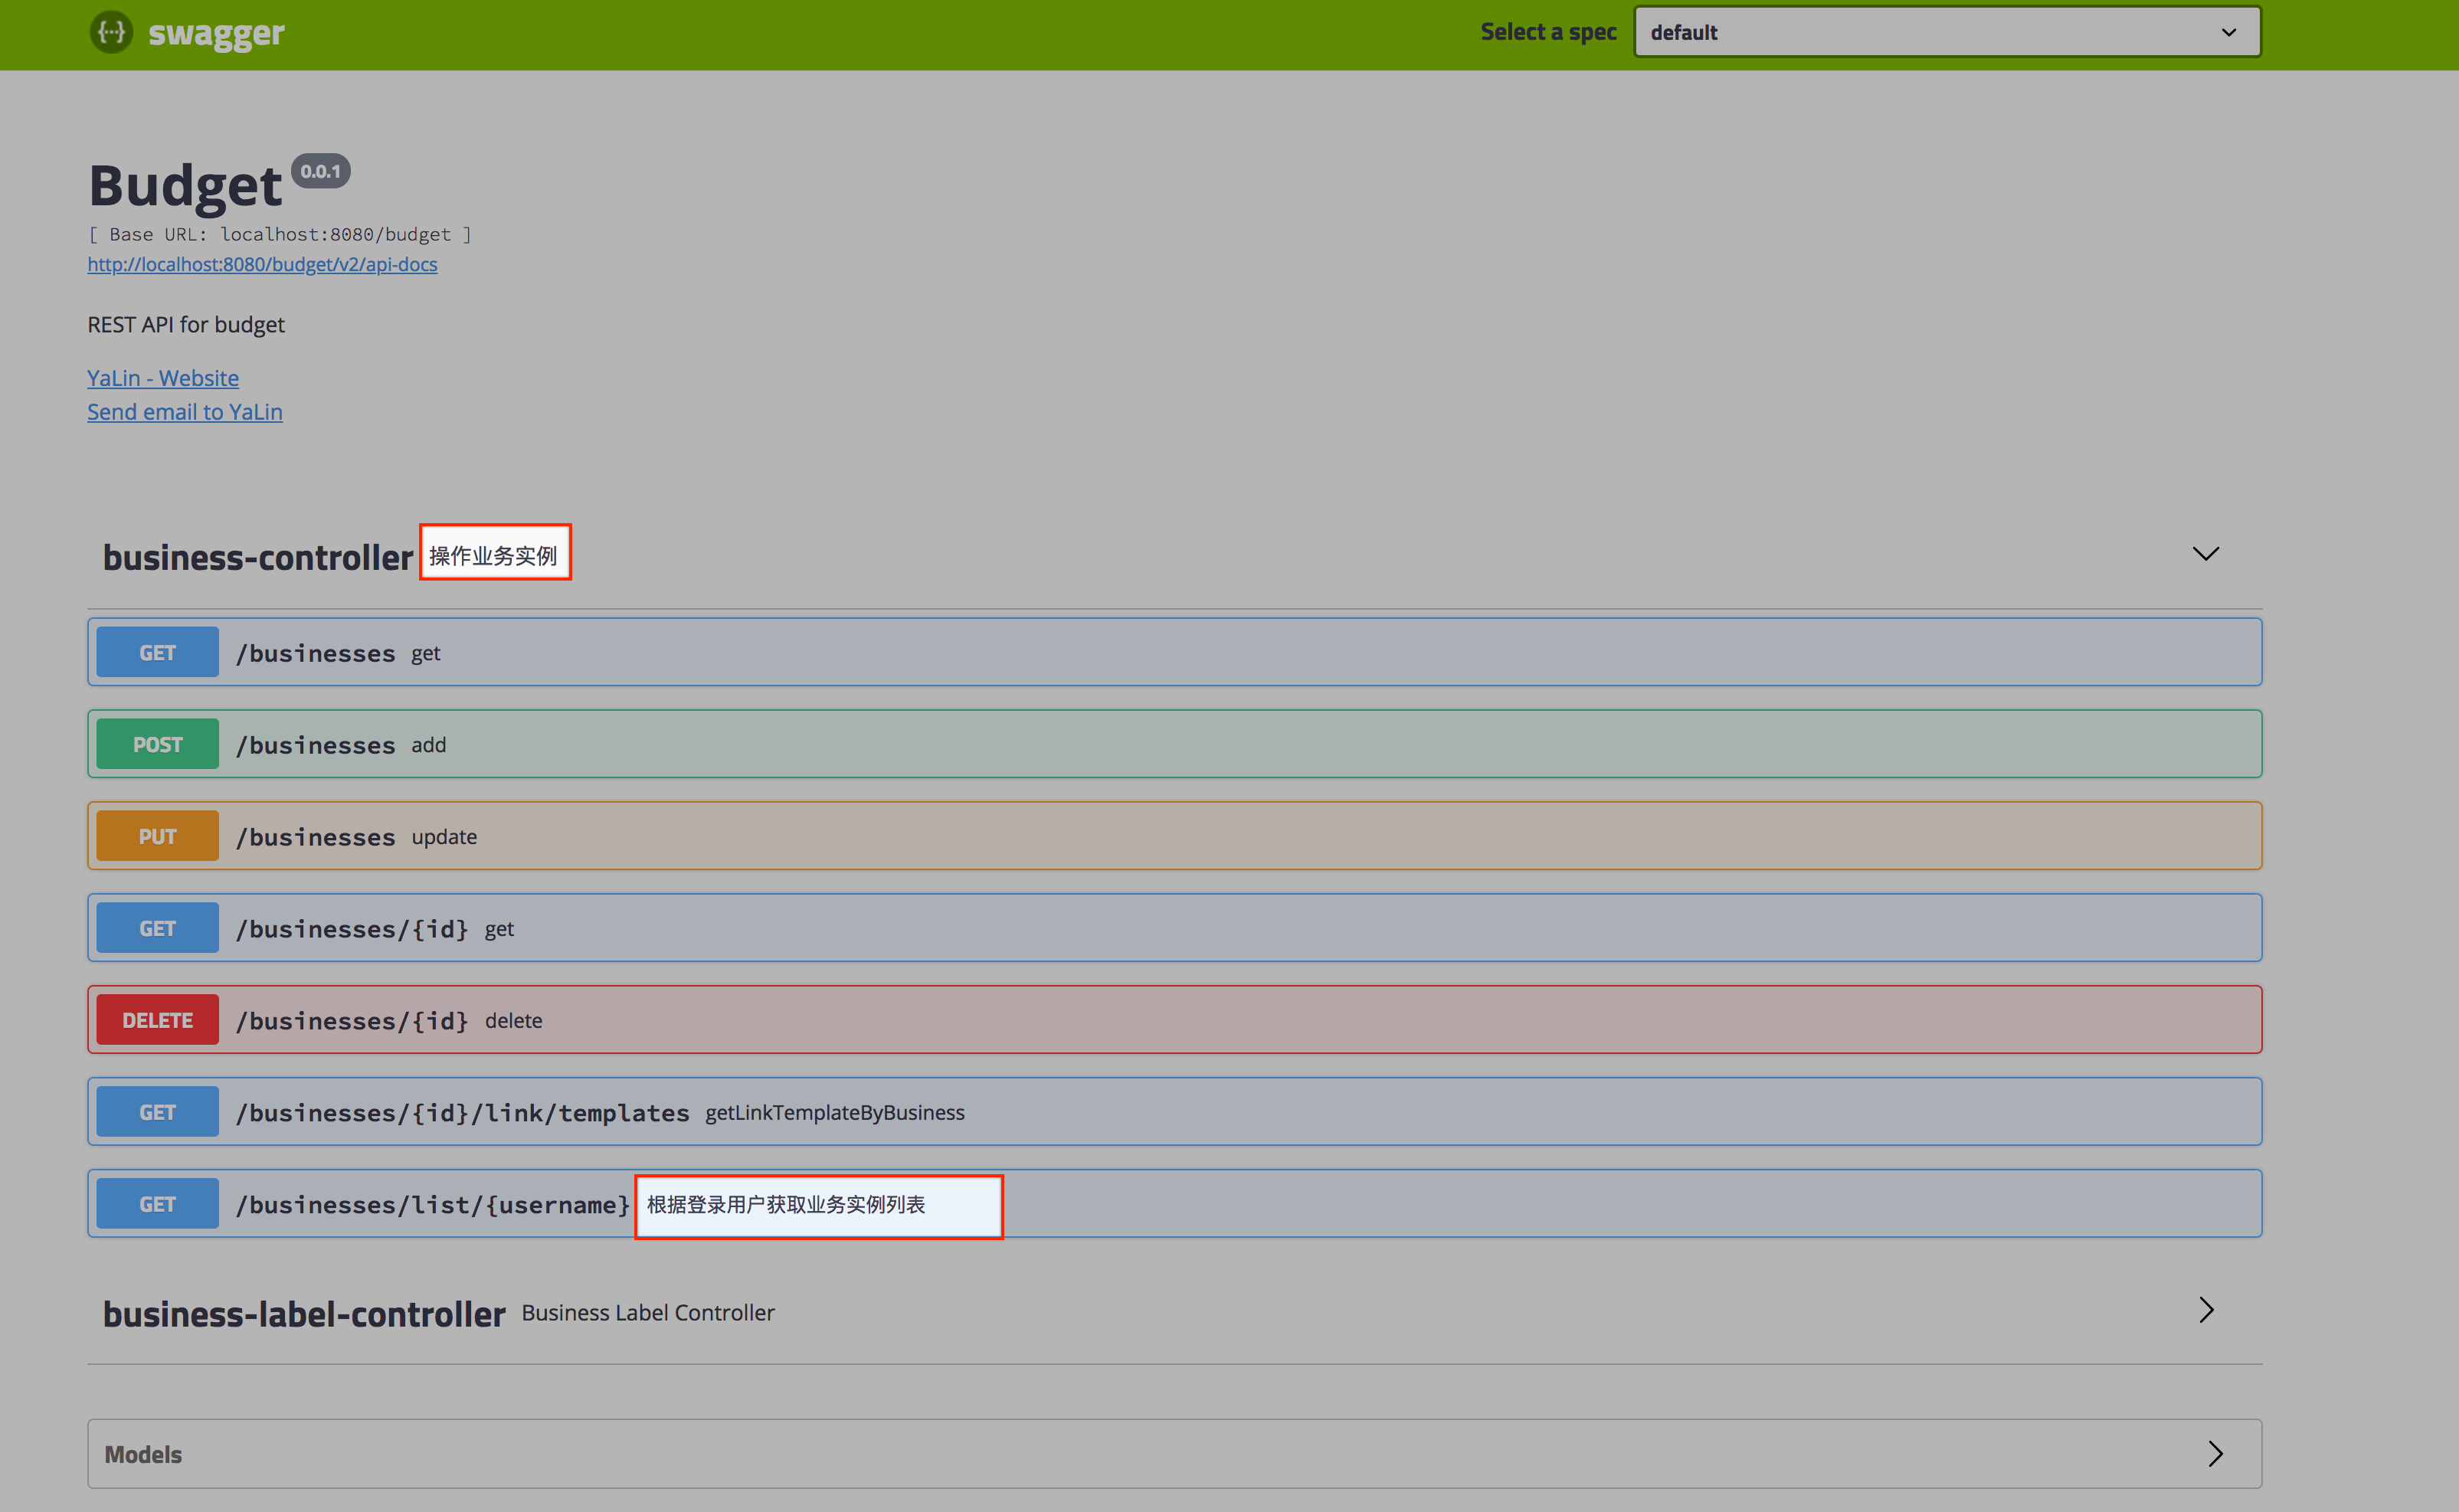Click the POST badge for /businesses add

[x=157, y=745]
